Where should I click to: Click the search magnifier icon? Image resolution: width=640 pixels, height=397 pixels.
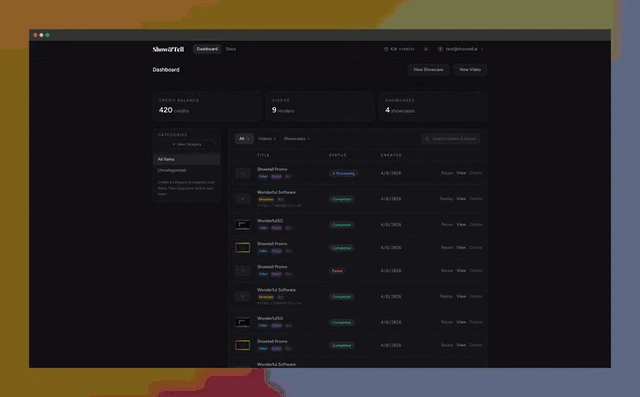(x=427, y=139)
